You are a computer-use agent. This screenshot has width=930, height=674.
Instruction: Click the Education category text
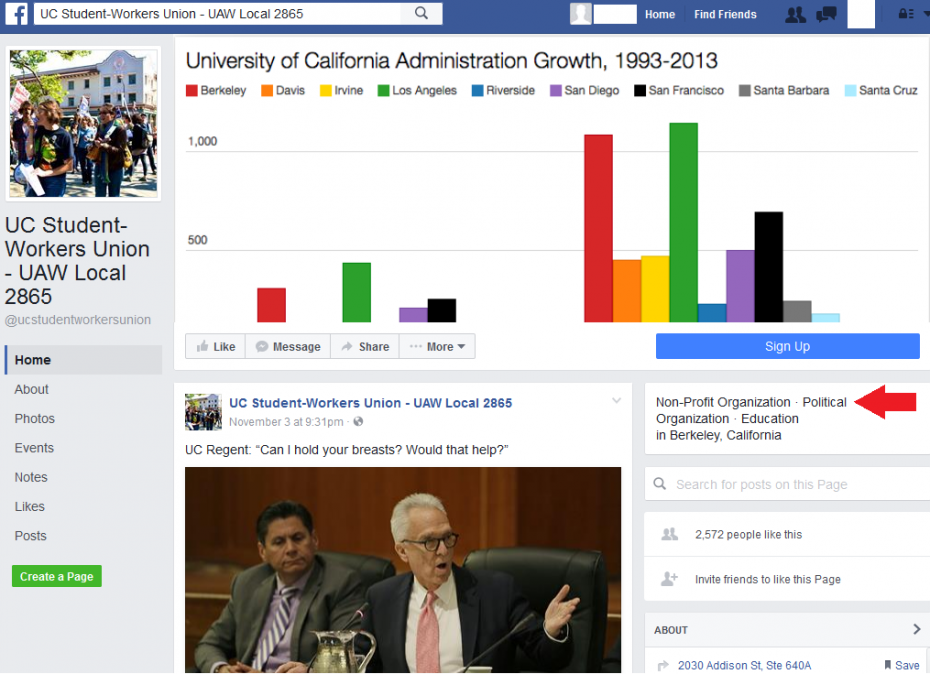pyautogui.click(x=770, y=419)
